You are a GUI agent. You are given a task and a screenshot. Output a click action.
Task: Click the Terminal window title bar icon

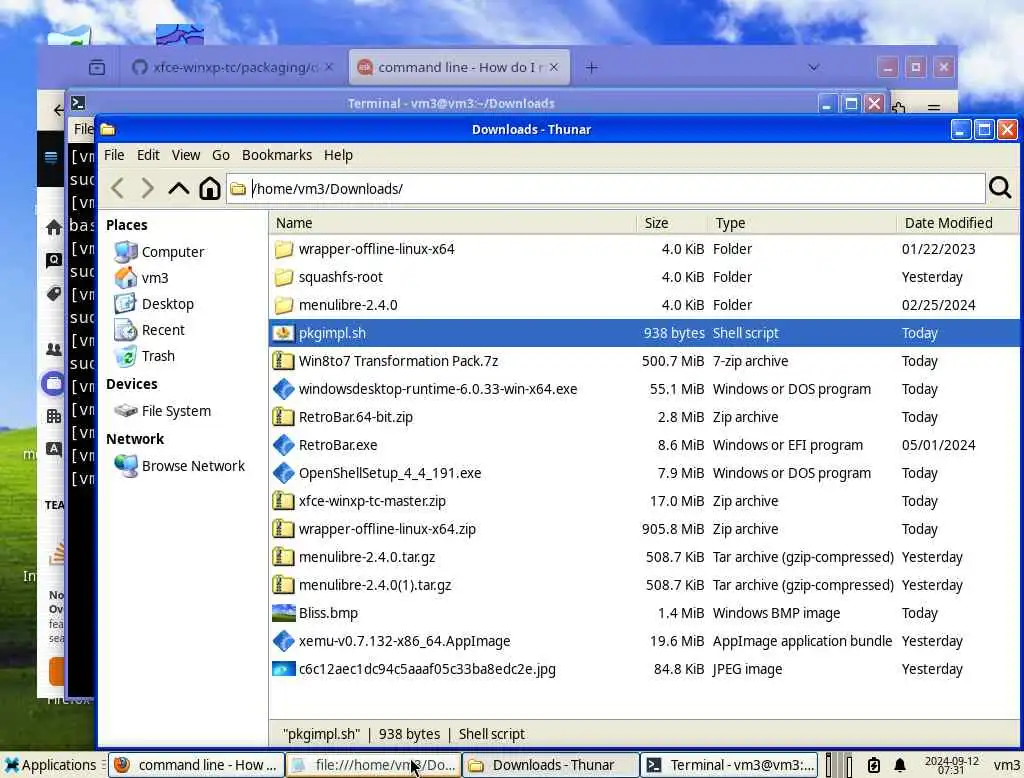pyautogui.click(x=78, y=103)
